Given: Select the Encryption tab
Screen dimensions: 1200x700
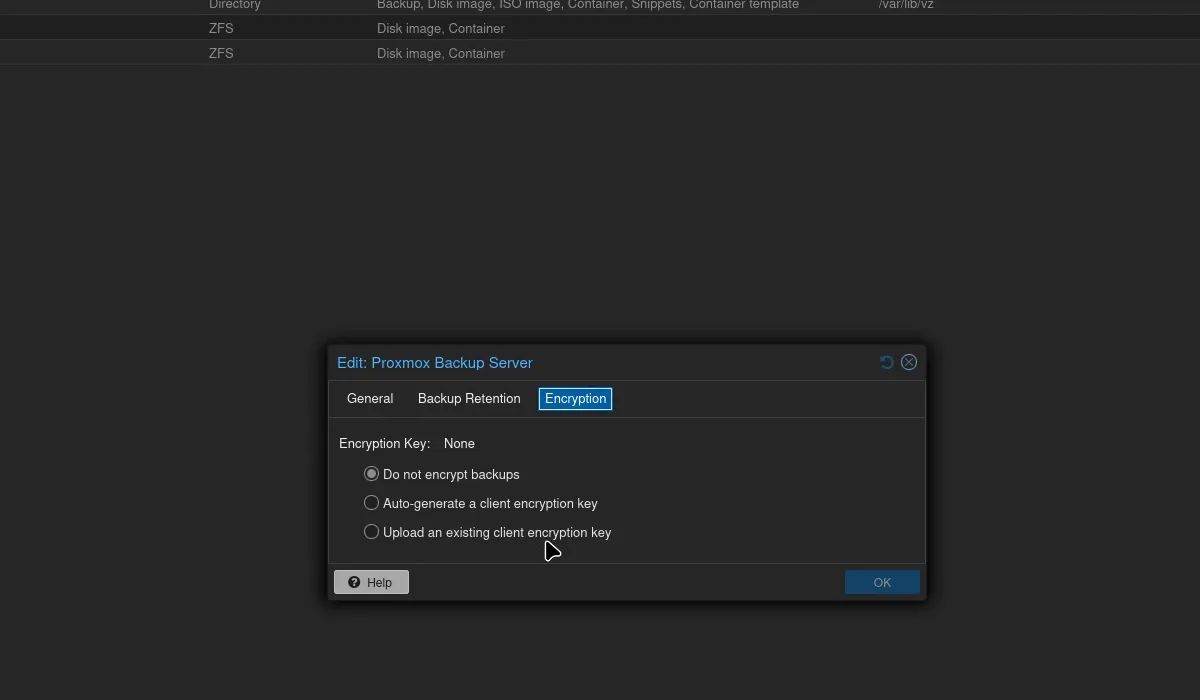Looking at the screenshot, I should [x=575, y=398].
